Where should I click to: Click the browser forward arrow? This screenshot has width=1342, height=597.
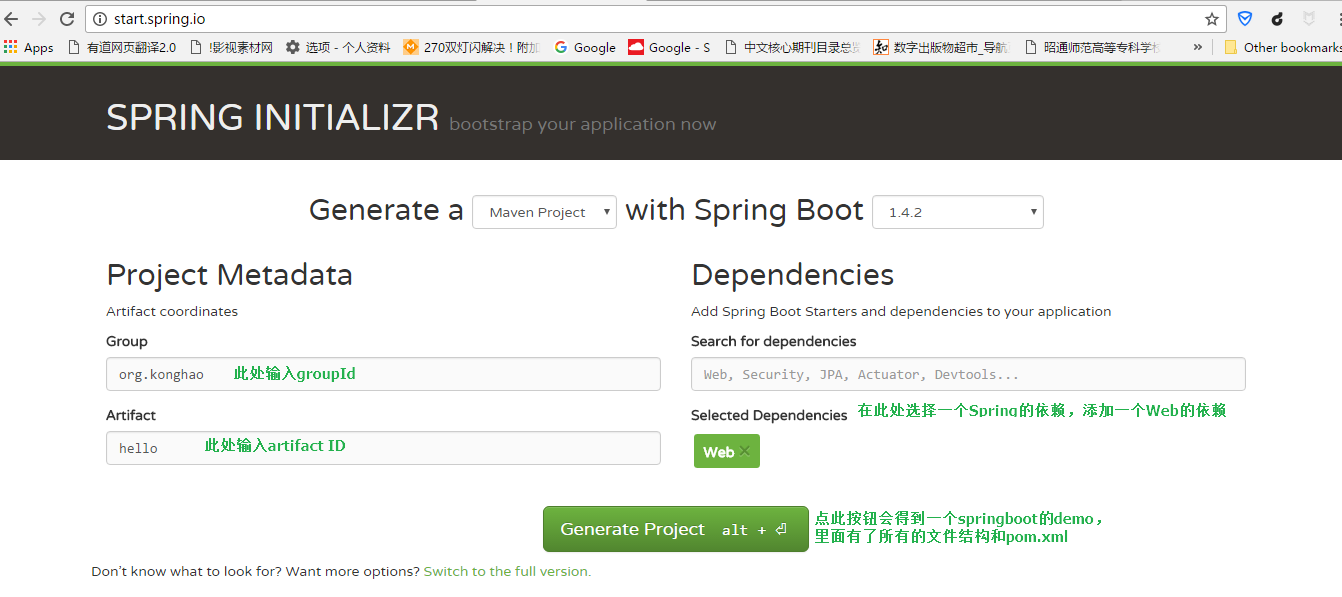(39, 19)
